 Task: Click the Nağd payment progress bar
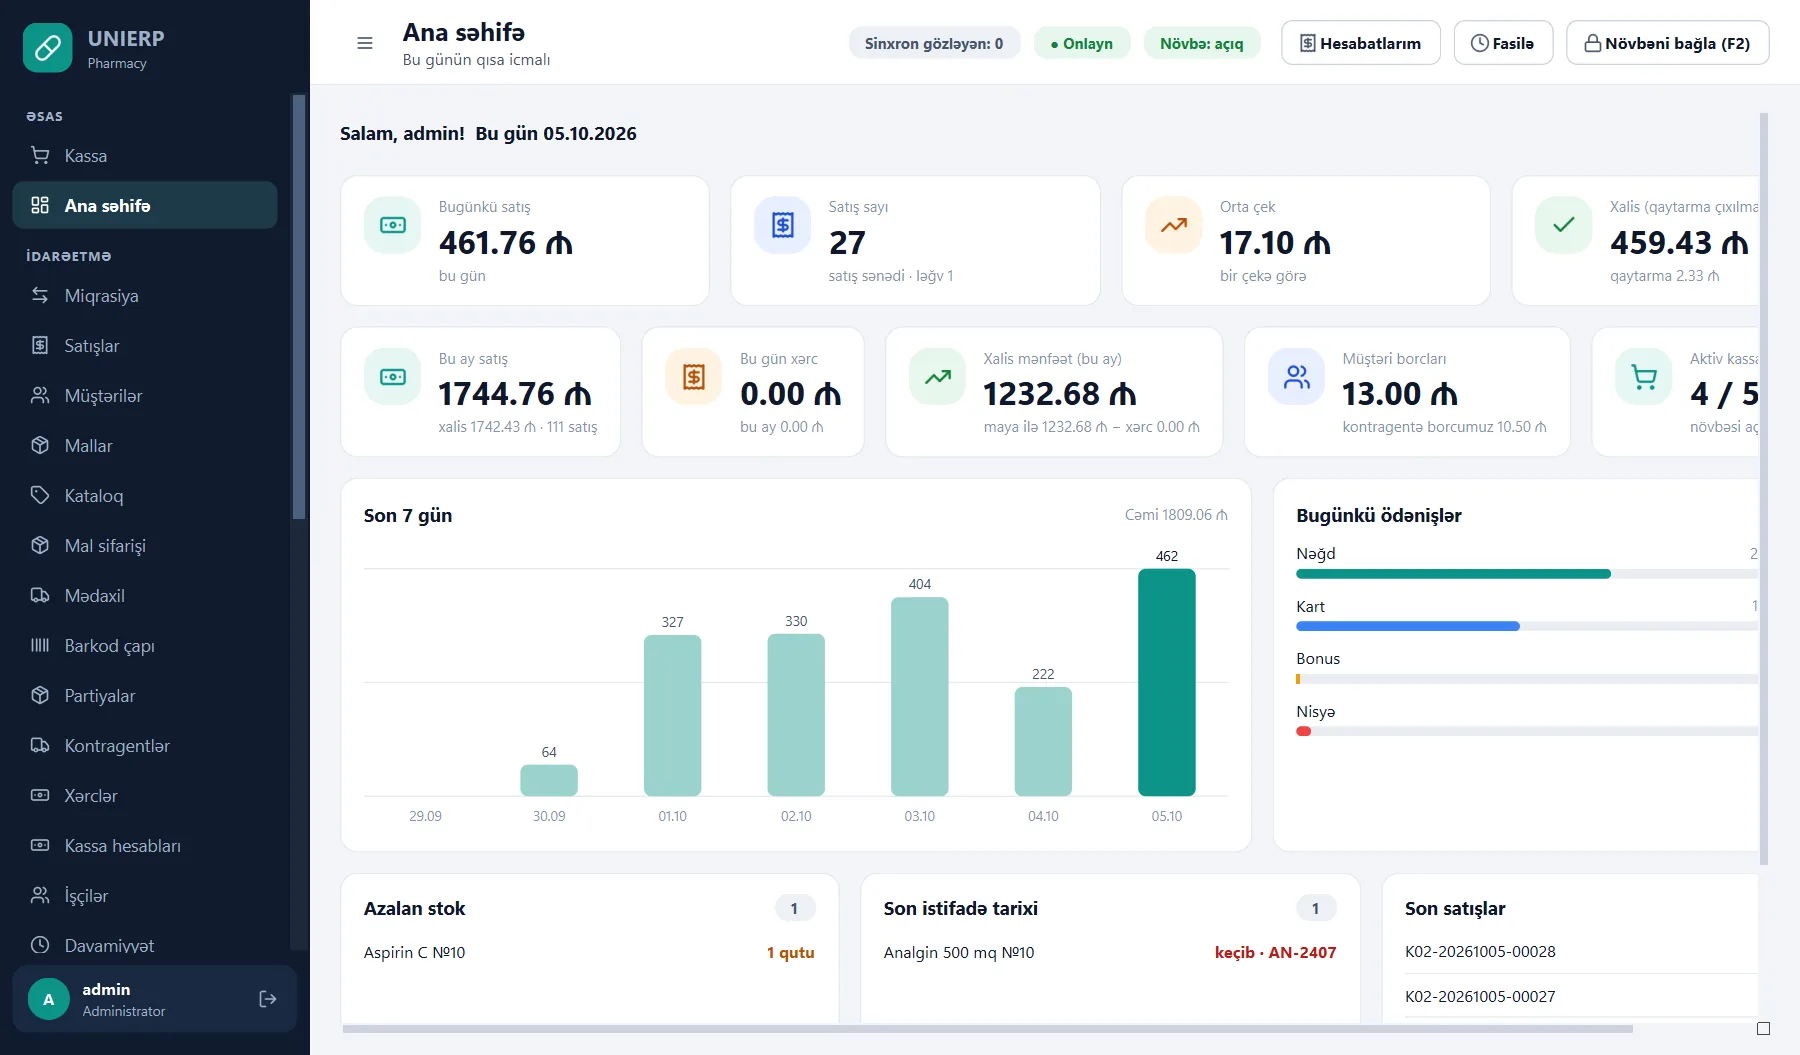pyautogui.click(x=1527, y=574)
